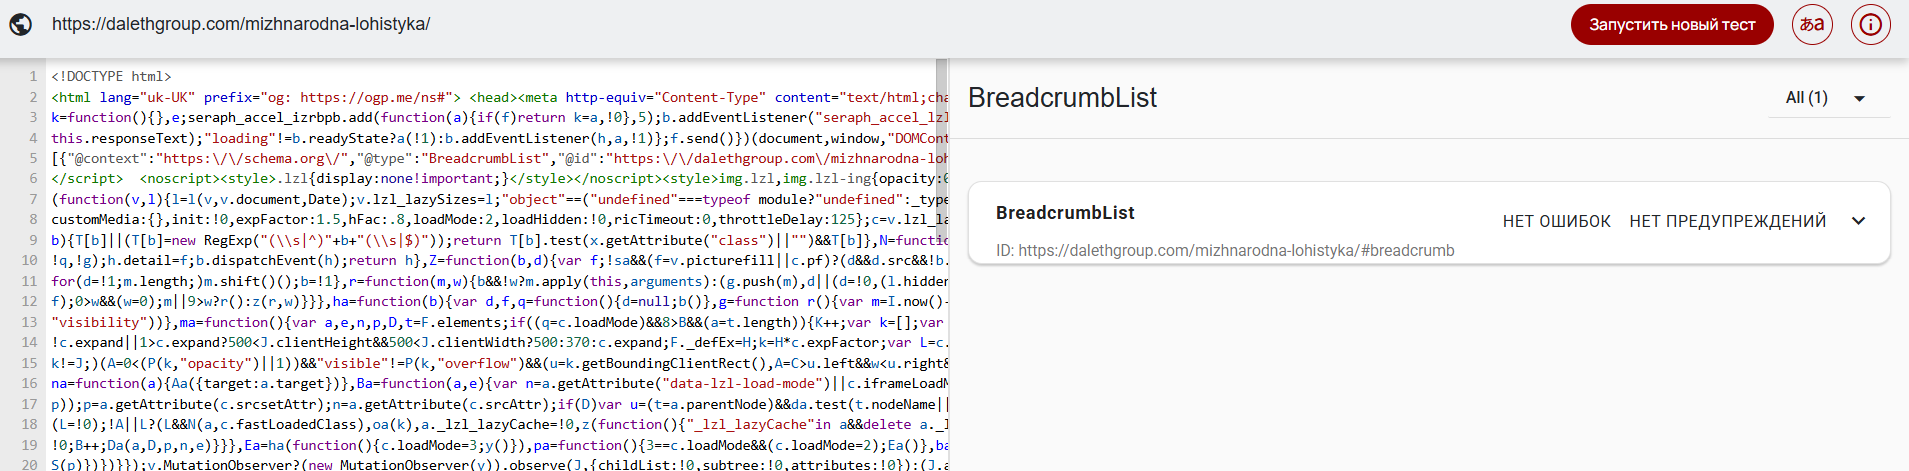The height and width of the screenshot is (471, 1909).
Task: Open the language selector icon
Action: 1812,24
